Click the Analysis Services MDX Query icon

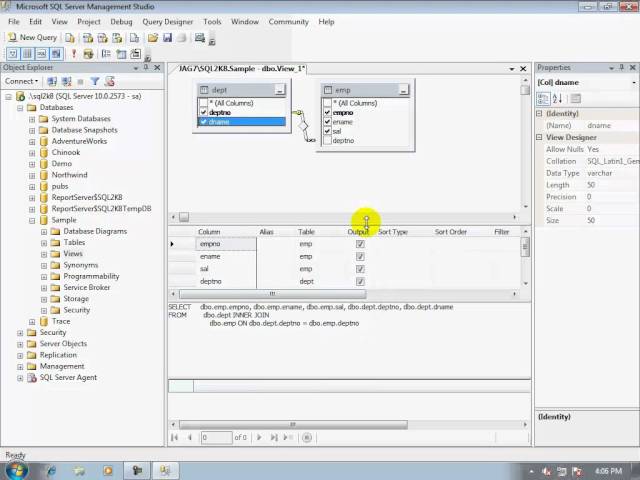pyautogui.click(x=88, y=38)
